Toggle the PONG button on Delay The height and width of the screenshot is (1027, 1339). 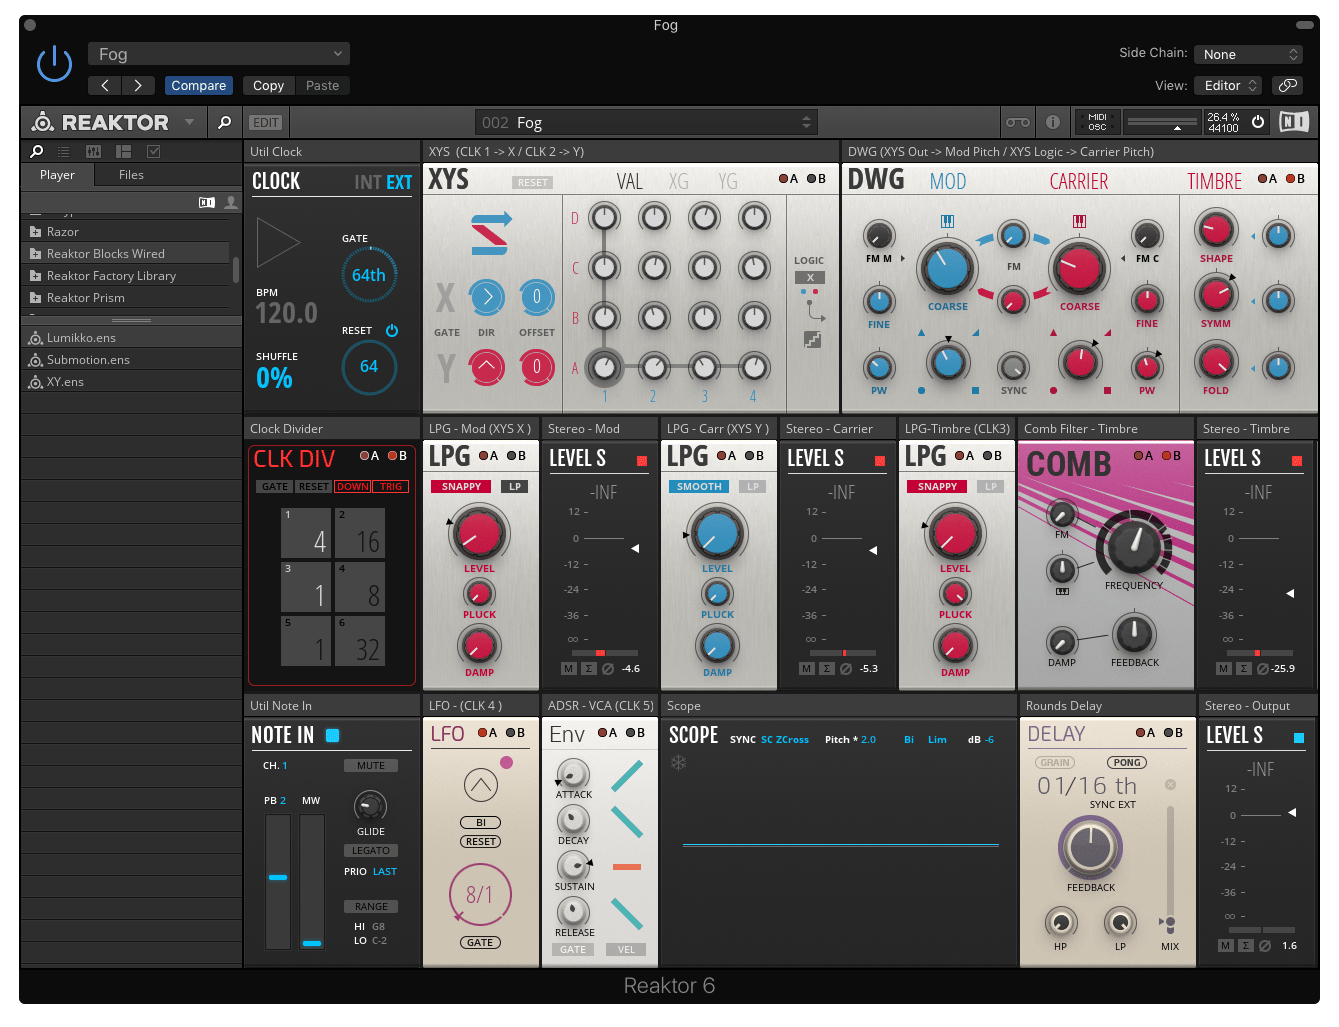1127,762
